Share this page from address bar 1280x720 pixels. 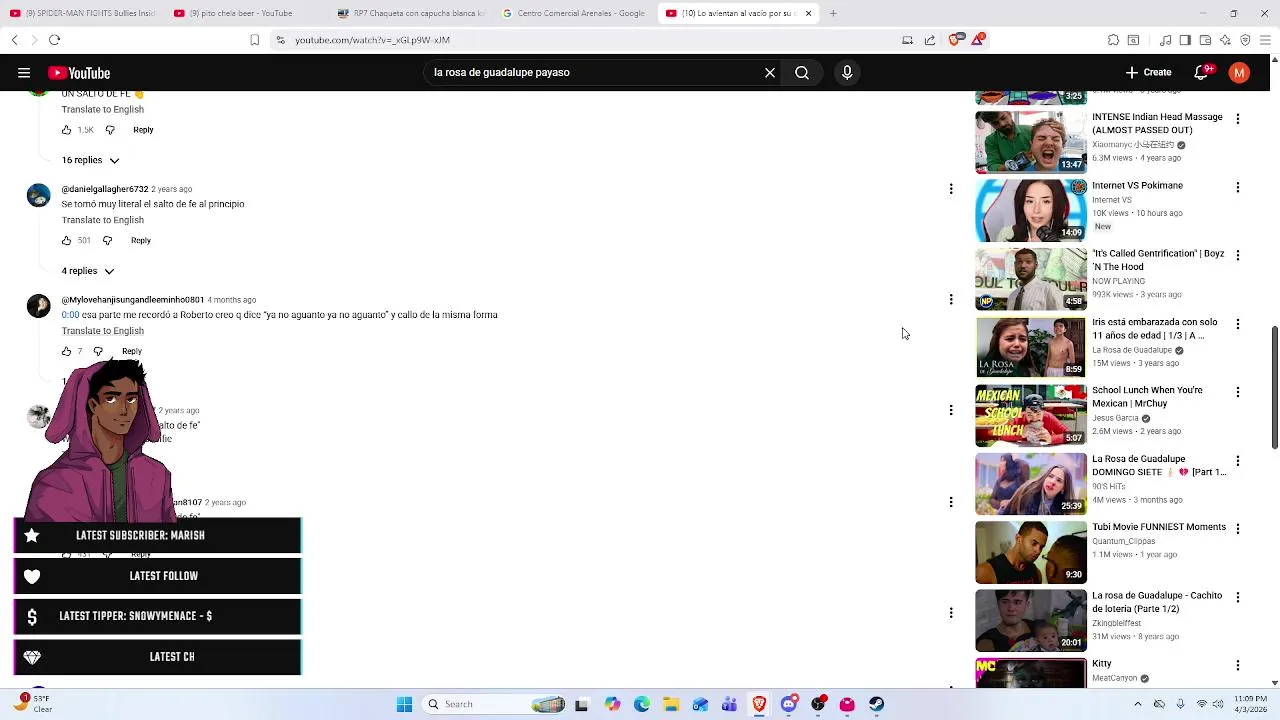(930, 40)
